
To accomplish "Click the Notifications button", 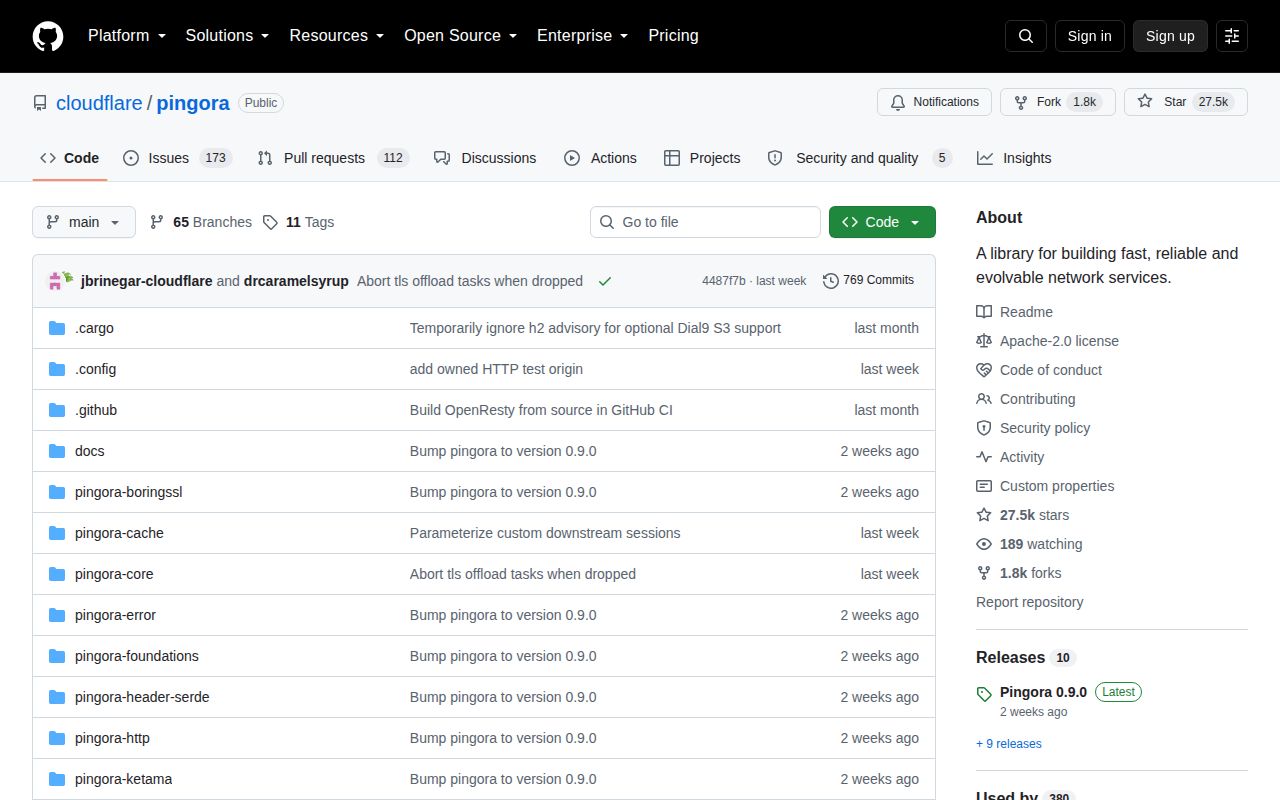I will tap(935, 102).
